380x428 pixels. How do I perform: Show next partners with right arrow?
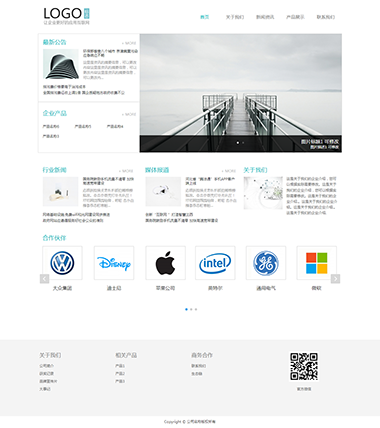(x=335, y=279)
